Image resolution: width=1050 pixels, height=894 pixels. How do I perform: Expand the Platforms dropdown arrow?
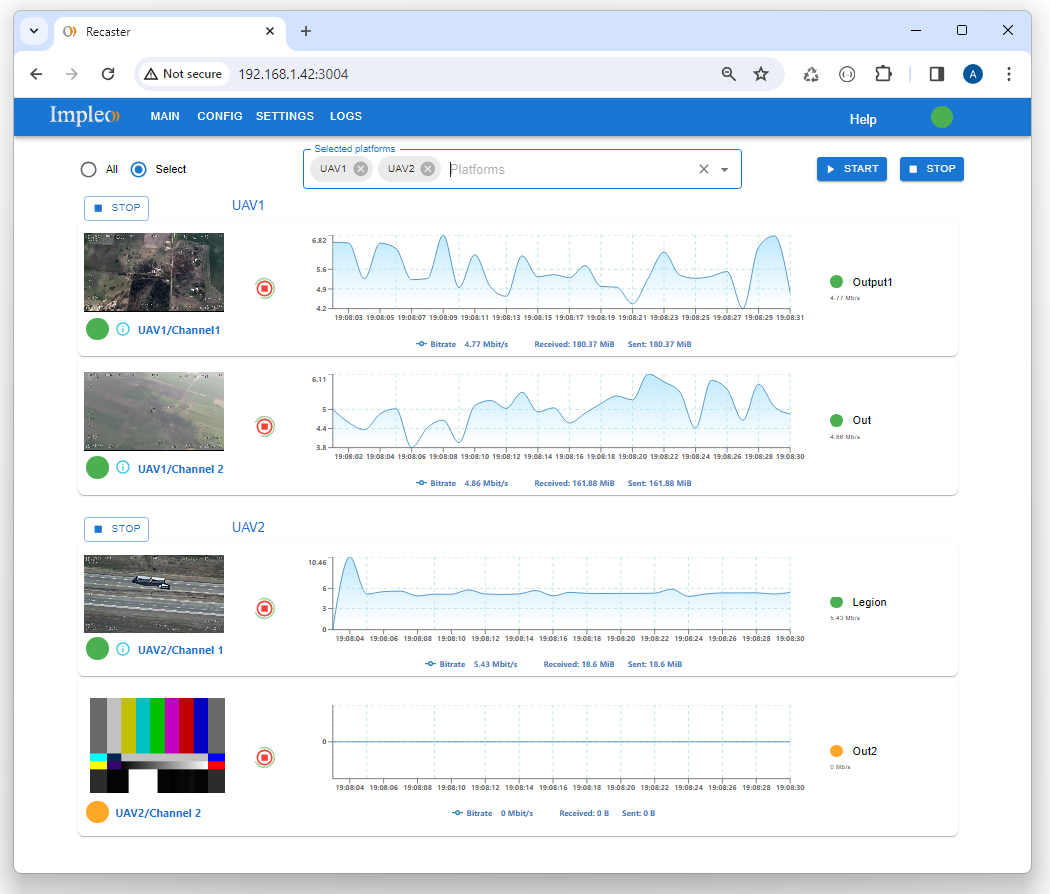click(725, 170)
